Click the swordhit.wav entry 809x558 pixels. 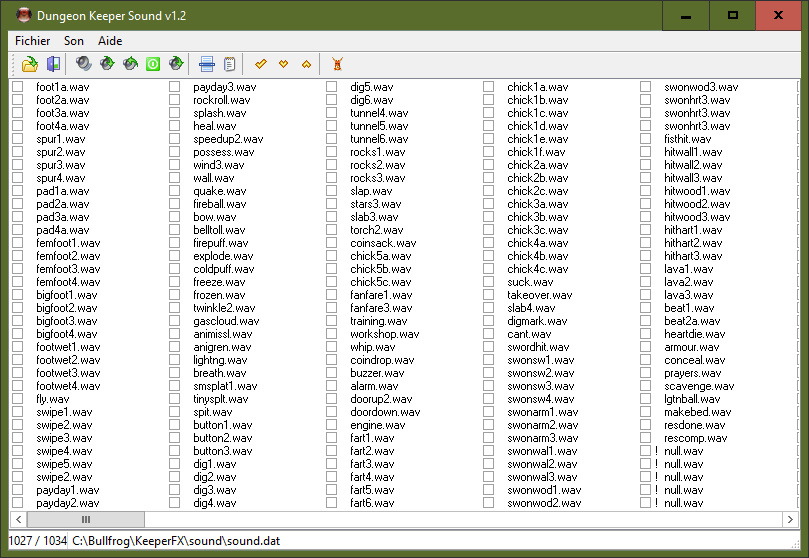538,347
